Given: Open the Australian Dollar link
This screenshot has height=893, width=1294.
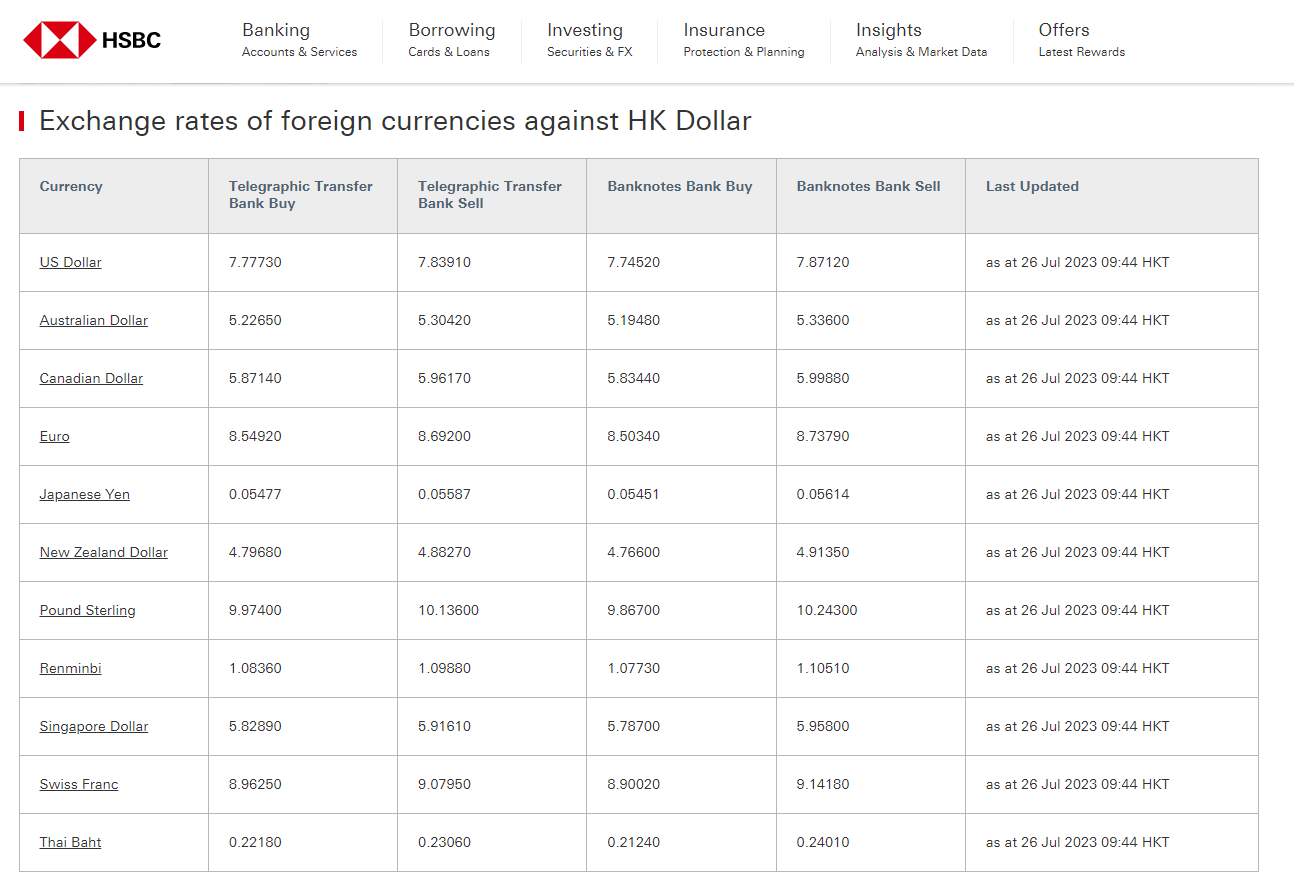Looking at the screenshot, I should pyautogui.click(x=94, y=321).
